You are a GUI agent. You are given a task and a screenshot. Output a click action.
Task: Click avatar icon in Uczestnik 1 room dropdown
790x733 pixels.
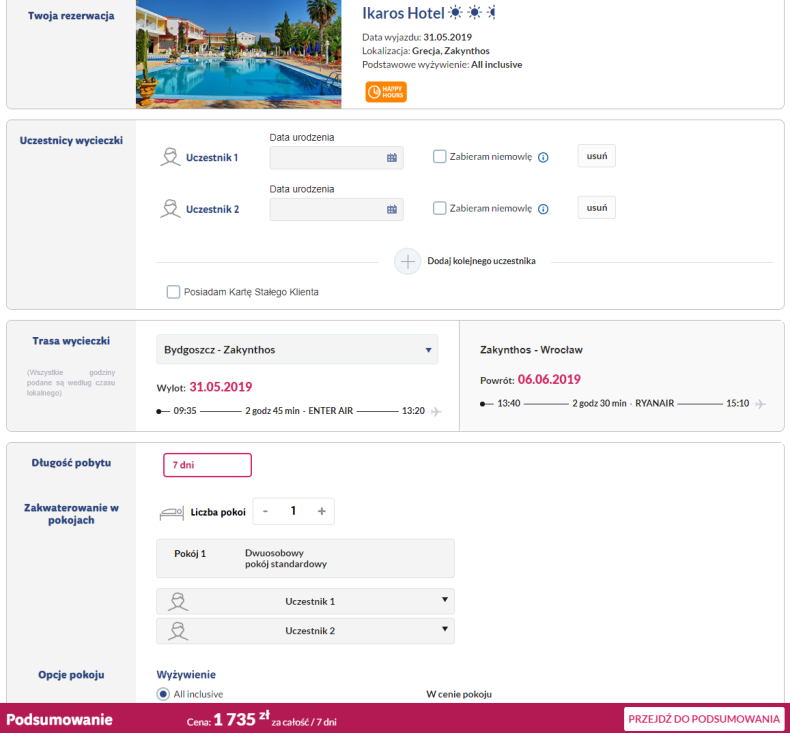point(178,602)
